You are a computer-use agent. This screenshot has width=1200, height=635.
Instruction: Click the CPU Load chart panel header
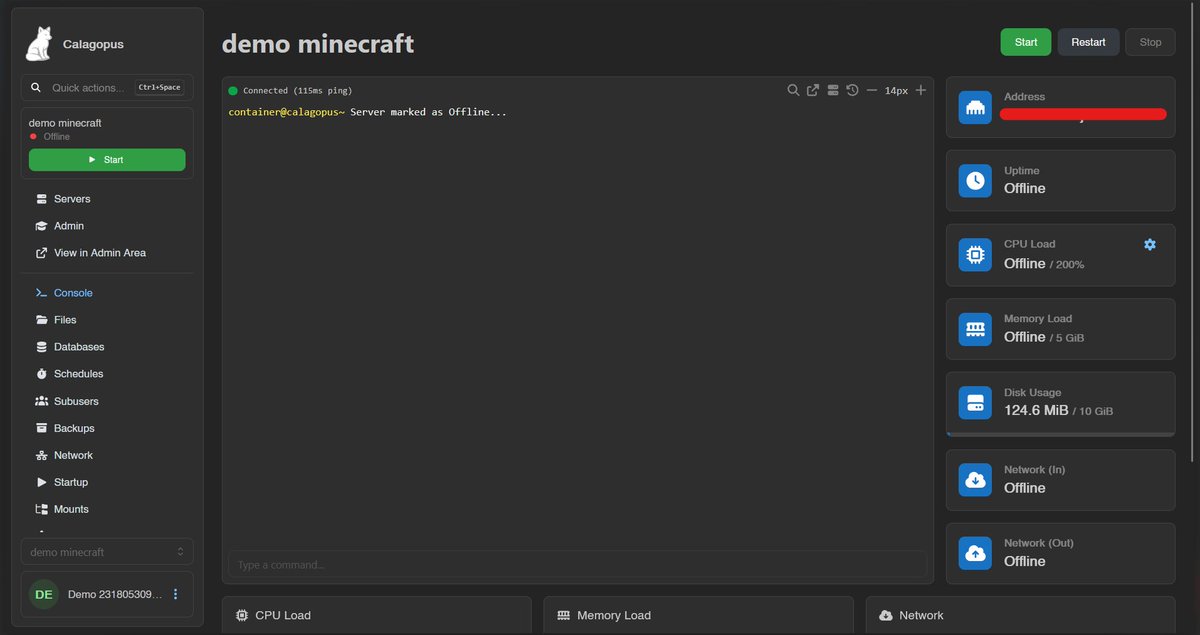(x=376, y=615)
